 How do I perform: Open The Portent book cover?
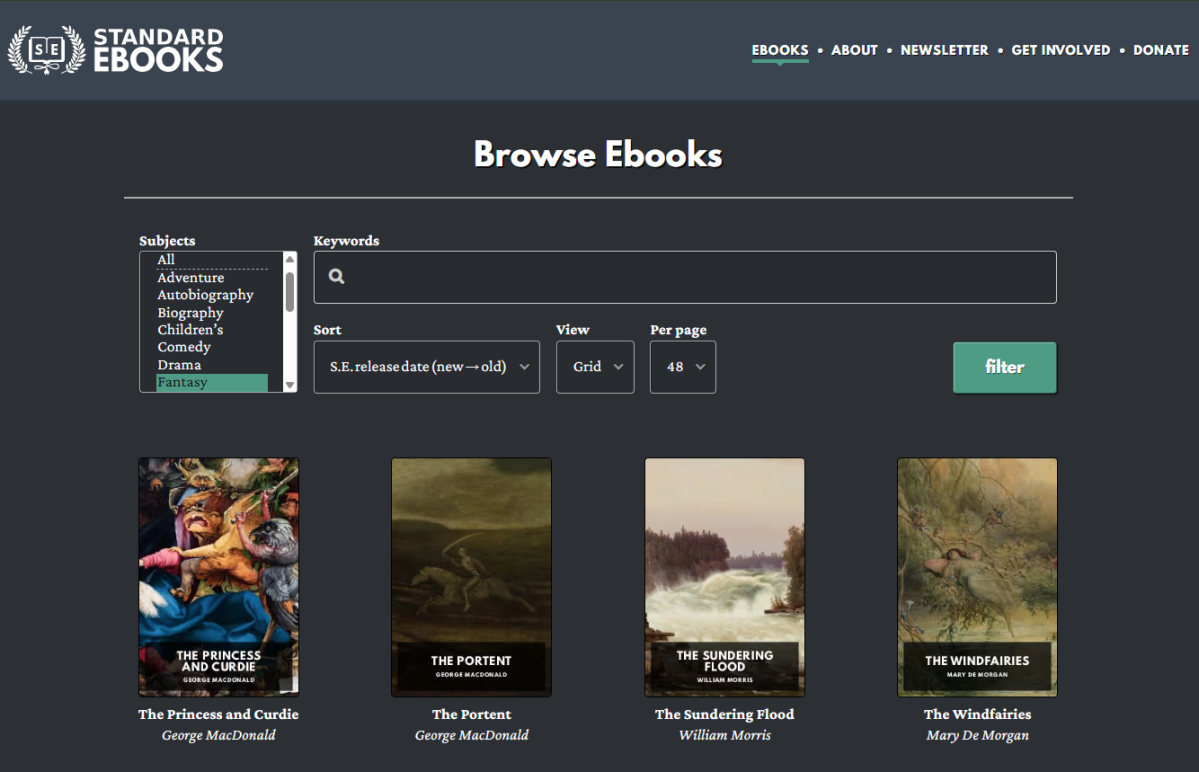coord(471,577)
